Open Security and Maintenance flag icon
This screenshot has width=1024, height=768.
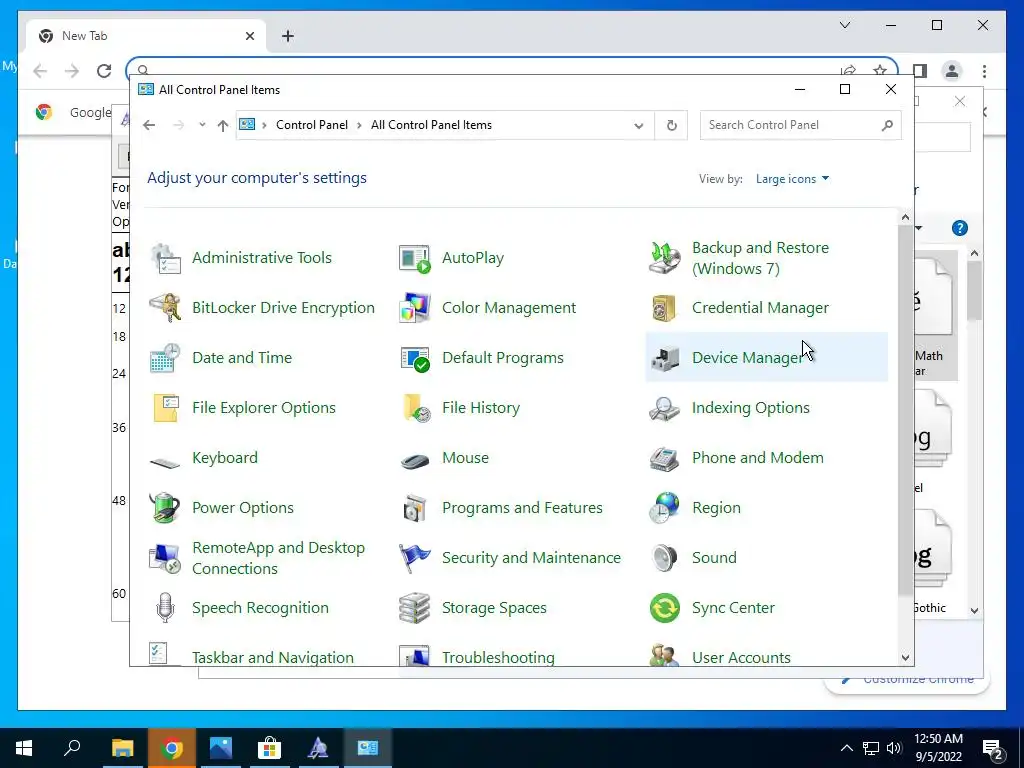[x=415, y=558]
